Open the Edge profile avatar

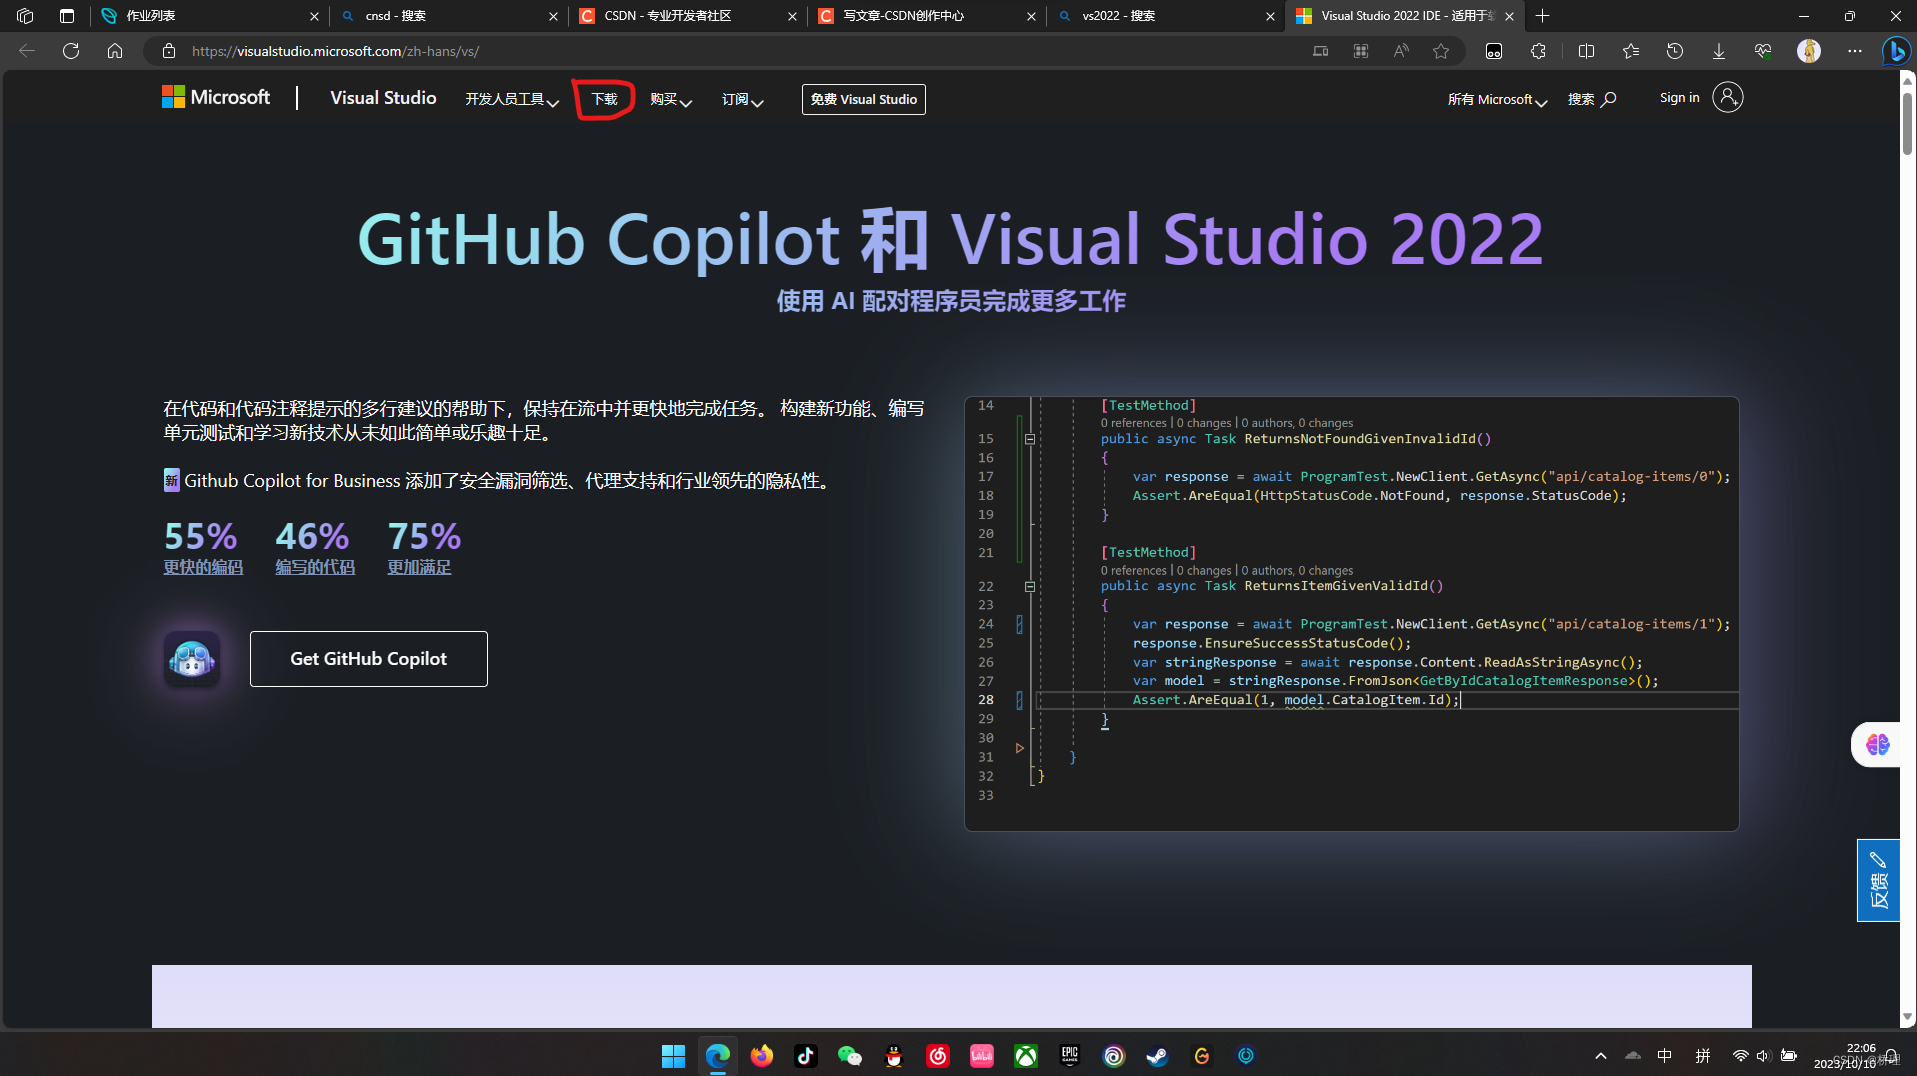pos(1810,51)
